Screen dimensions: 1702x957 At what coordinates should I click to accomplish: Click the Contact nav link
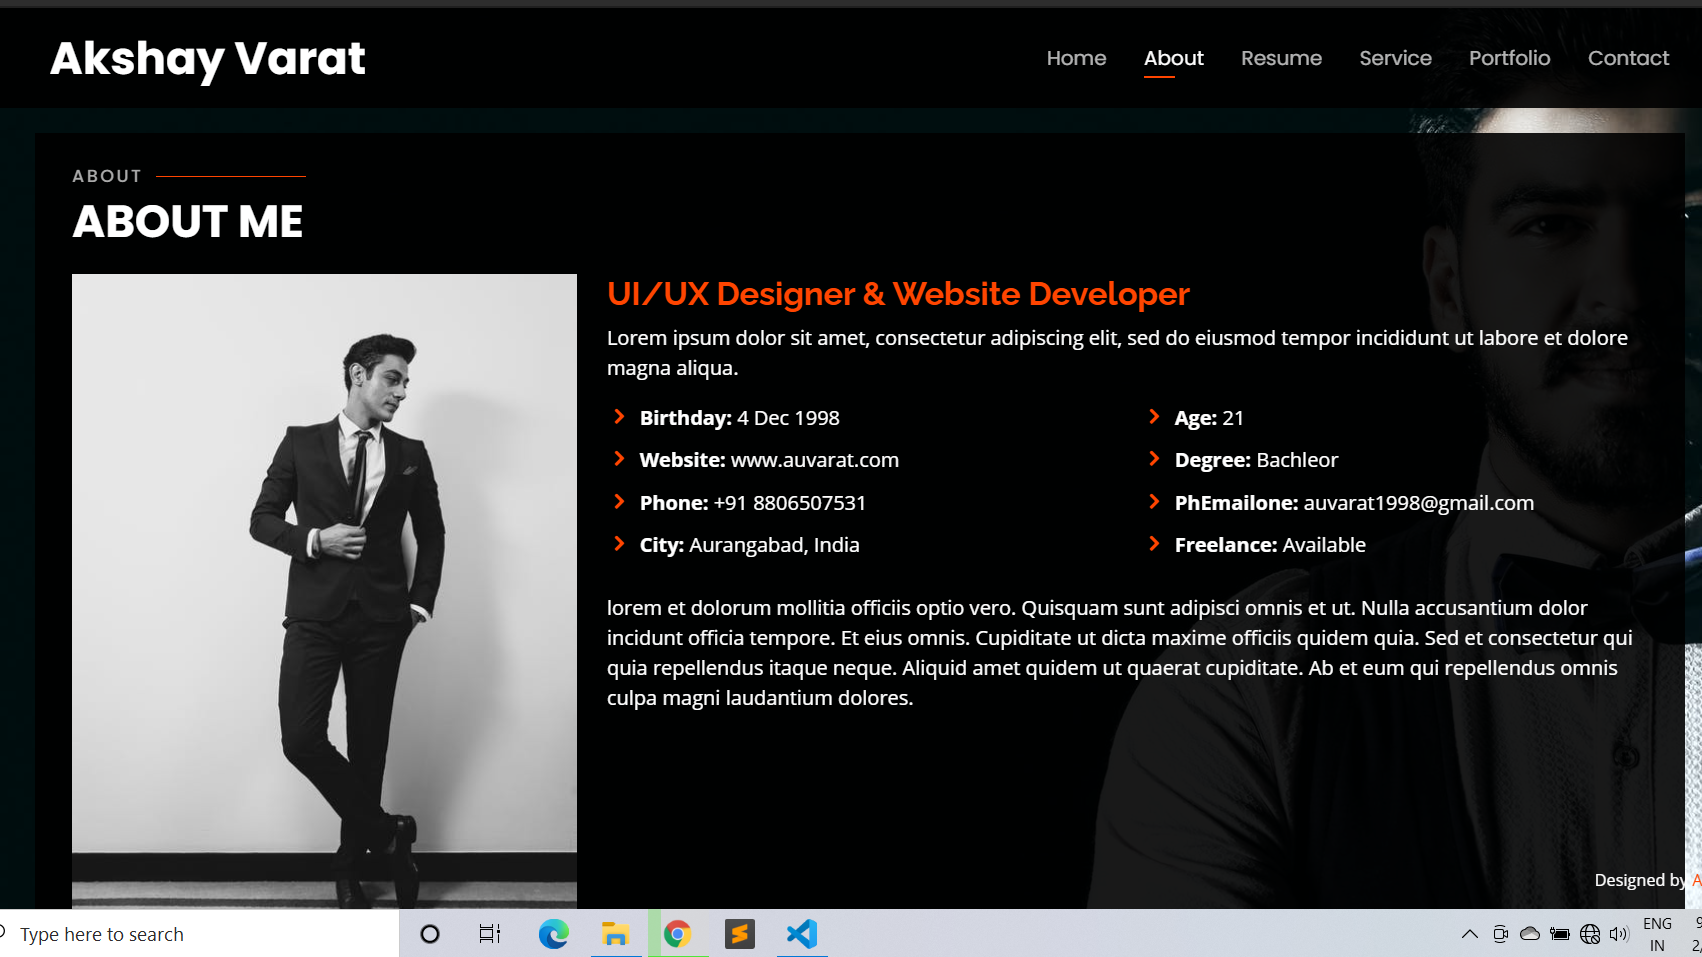1628,58
